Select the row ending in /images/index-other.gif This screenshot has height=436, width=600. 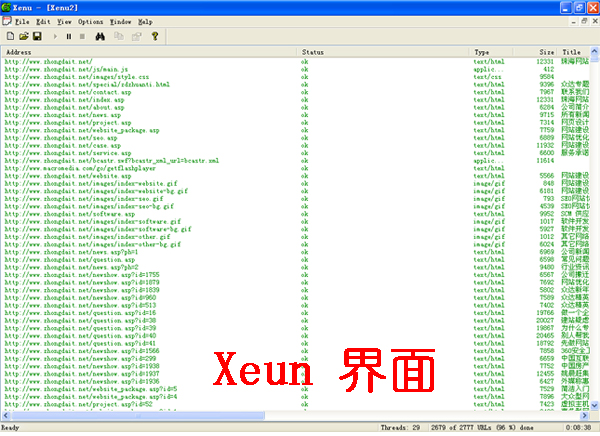(x=297, y=237)
